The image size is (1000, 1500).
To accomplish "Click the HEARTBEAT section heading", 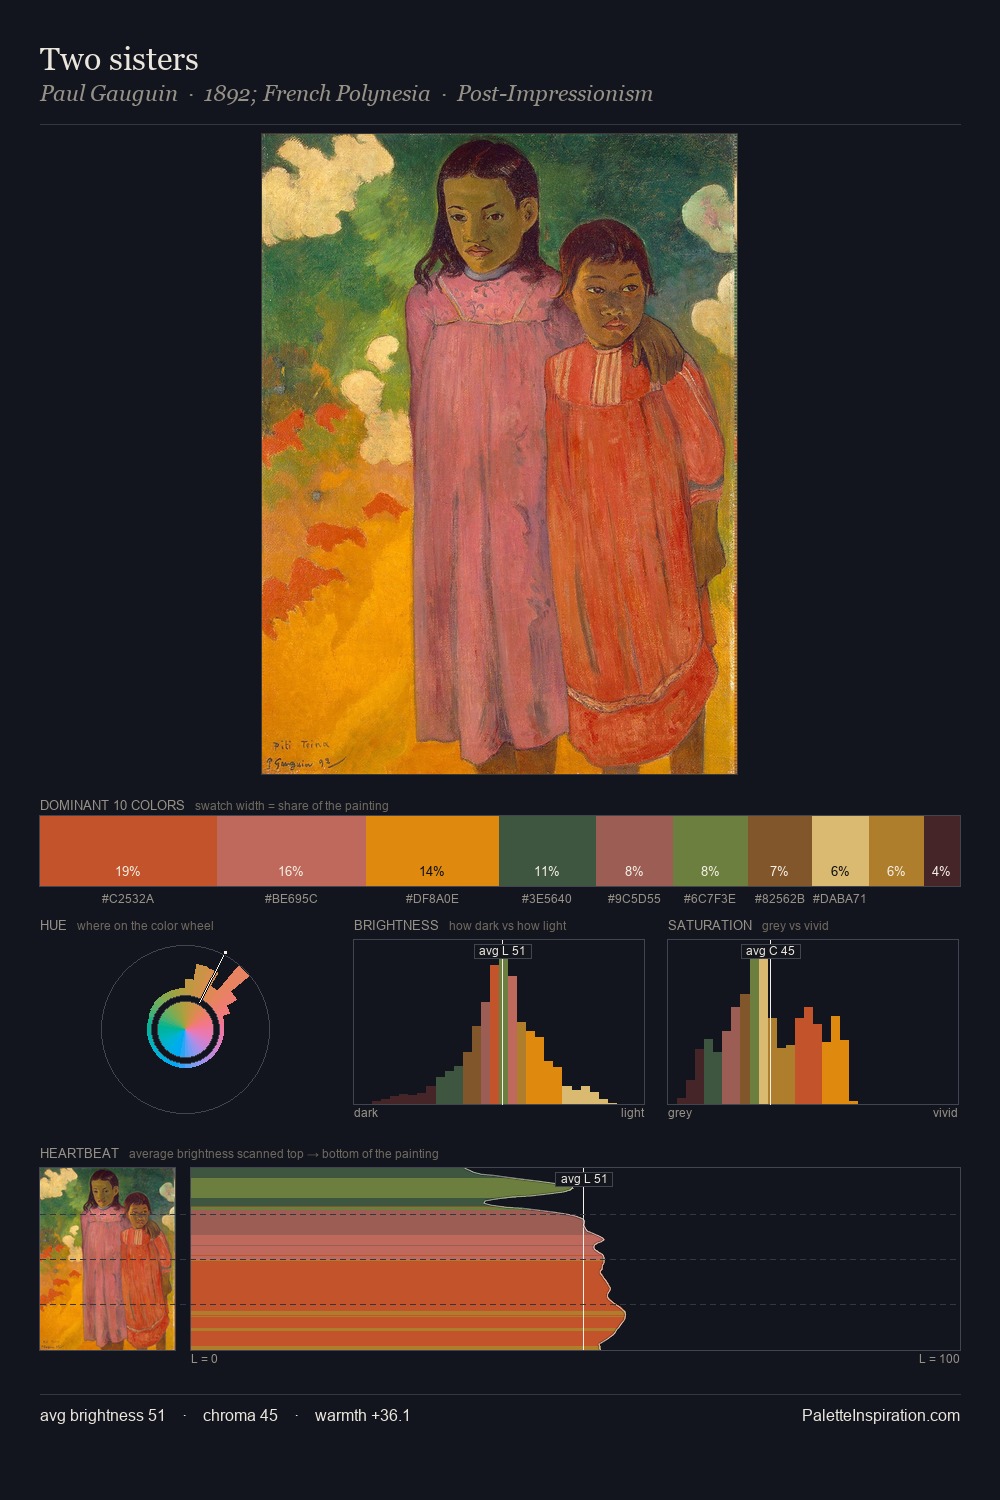I will [x=79, y=1153].
